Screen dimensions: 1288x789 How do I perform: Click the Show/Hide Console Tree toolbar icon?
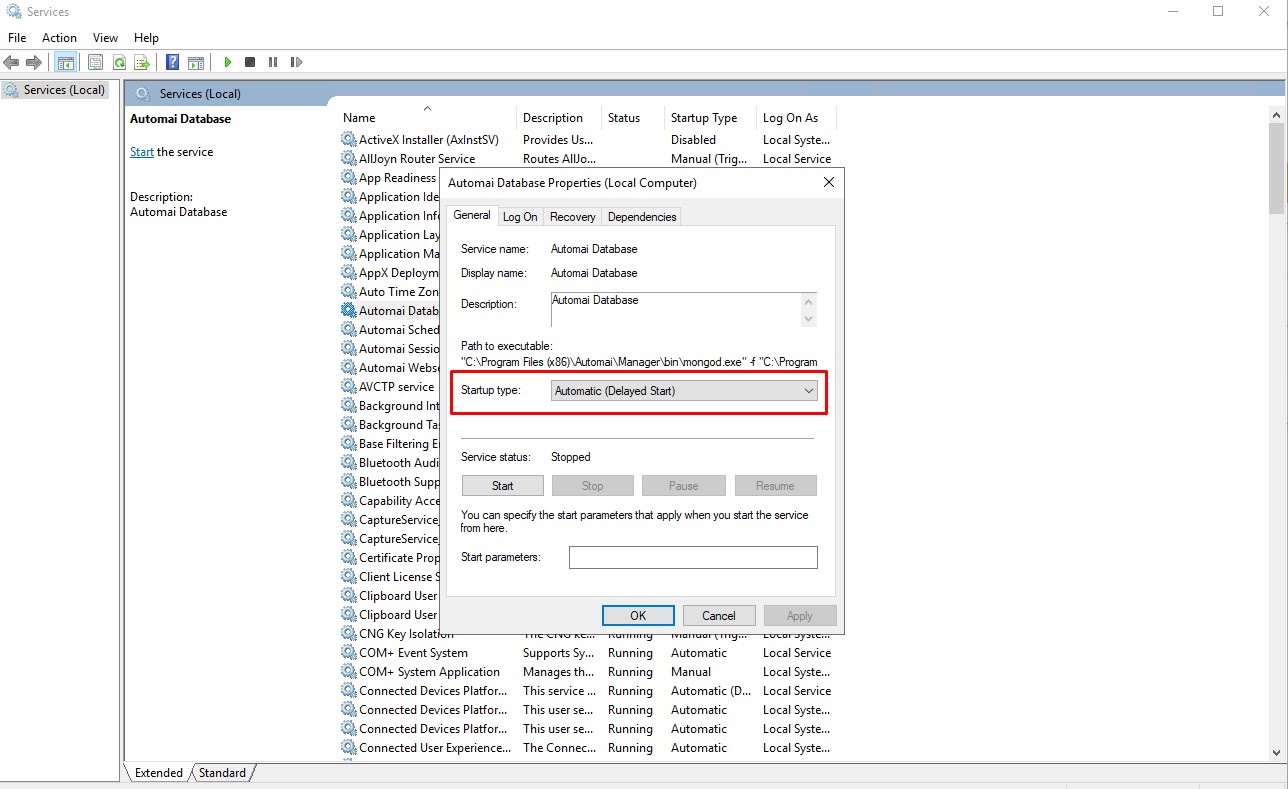coord(65,62)
